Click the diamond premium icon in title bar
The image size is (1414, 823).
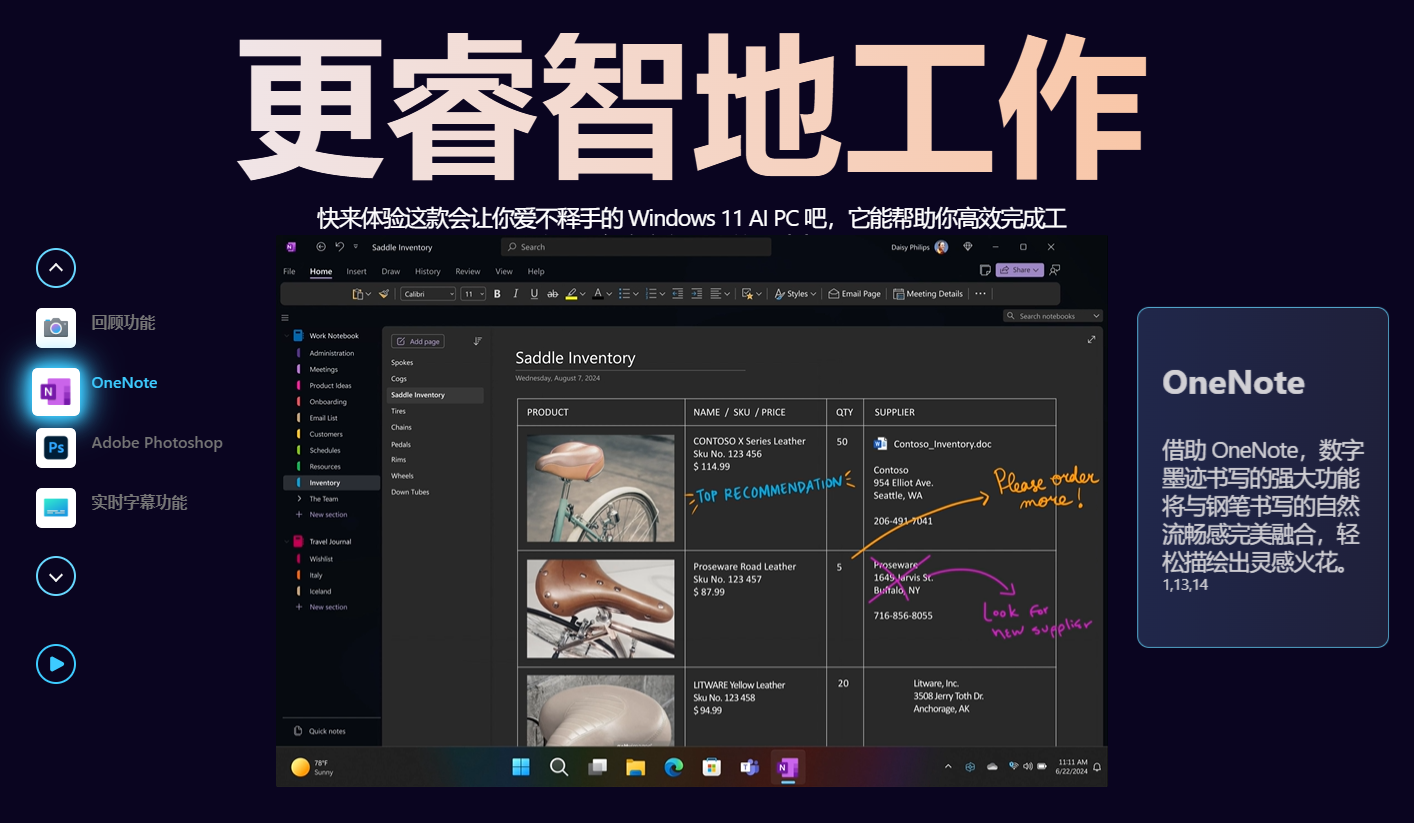[967, 247]
